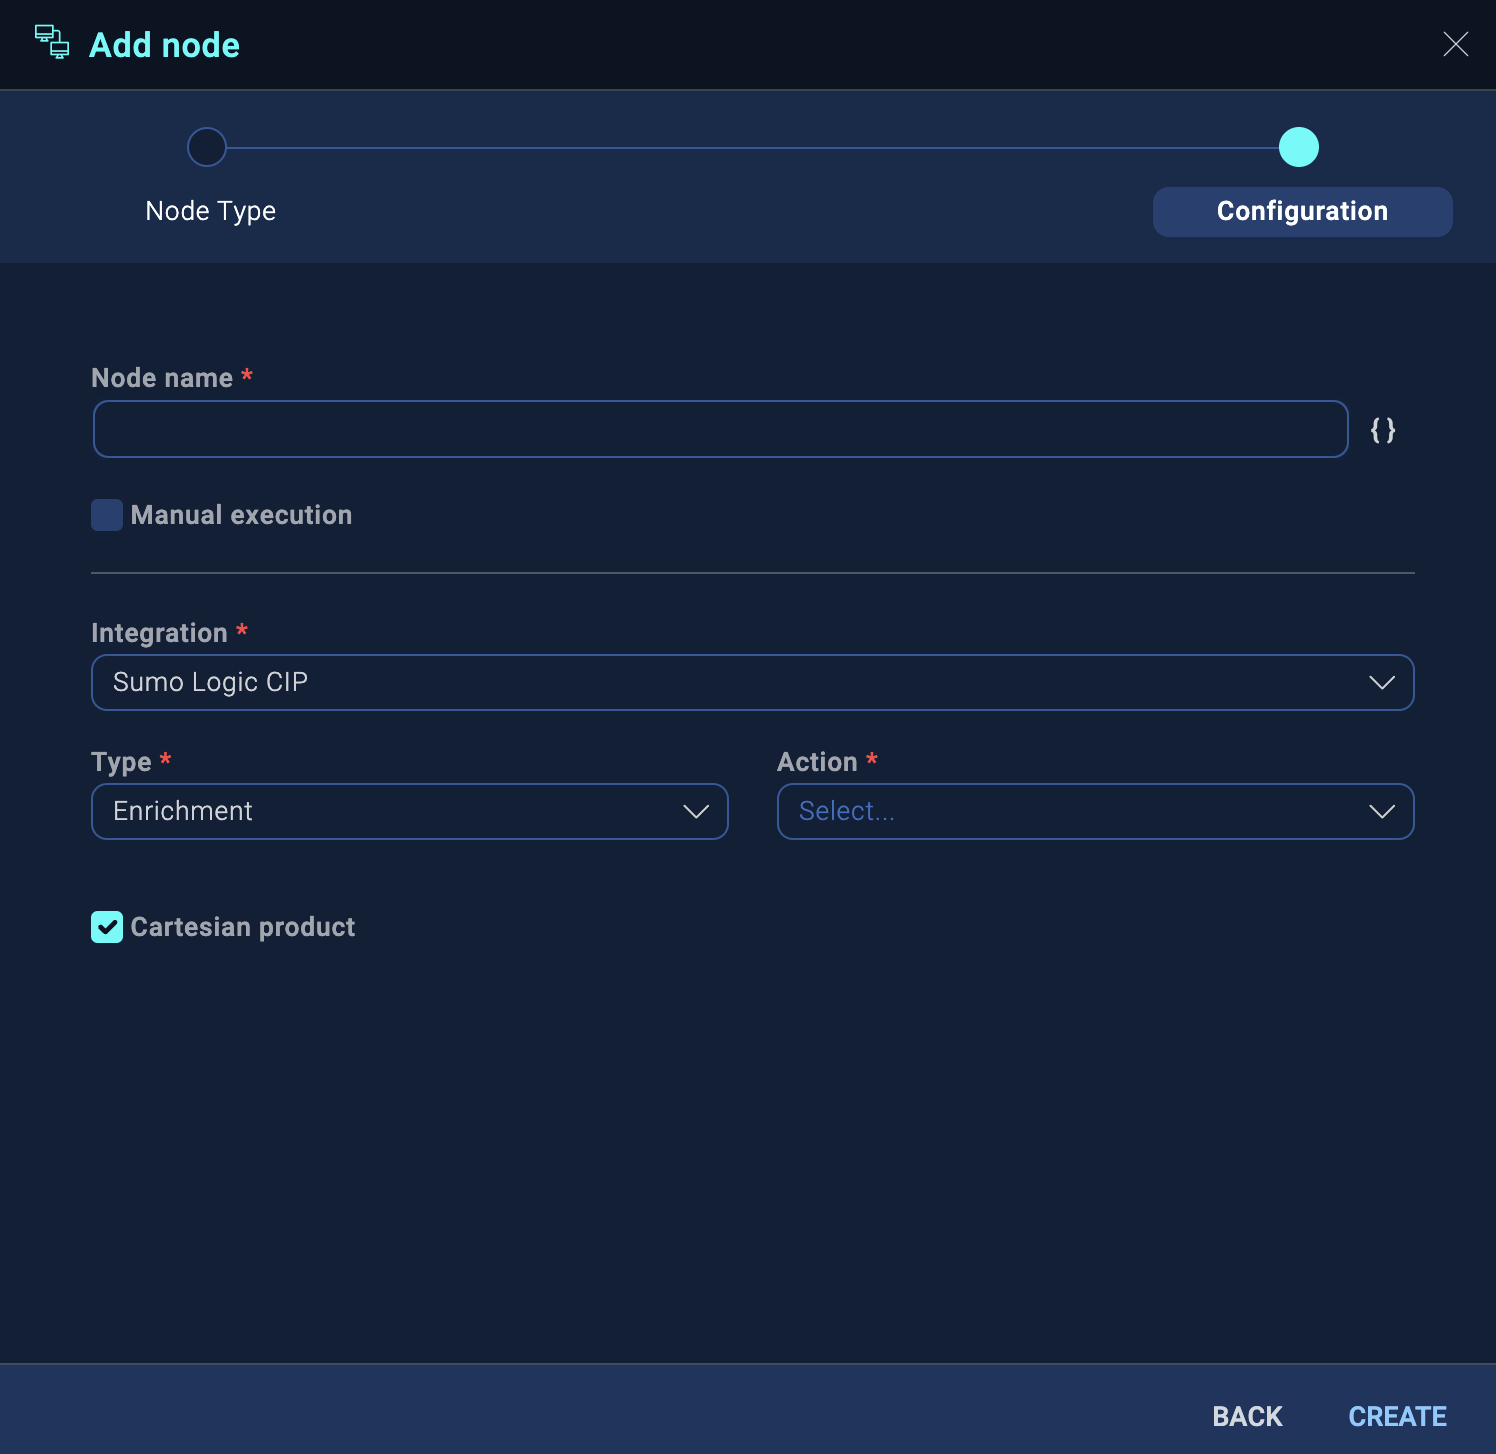Click the Action field chevron arrow
This screenshot has height=1454, width=1496.
point(1383,812)
